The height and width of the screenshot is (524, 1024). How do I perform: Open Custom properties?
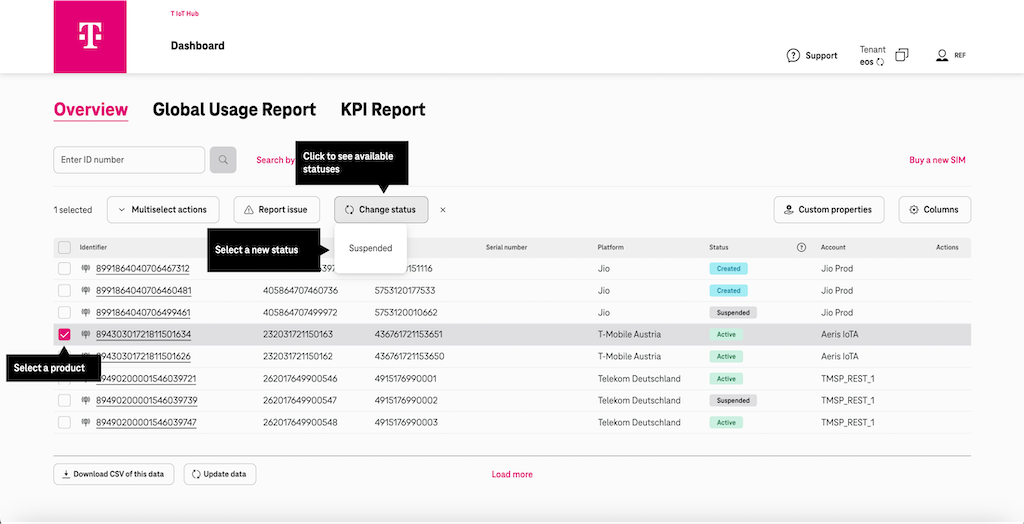pyautogui.click(x=829, y=210)
